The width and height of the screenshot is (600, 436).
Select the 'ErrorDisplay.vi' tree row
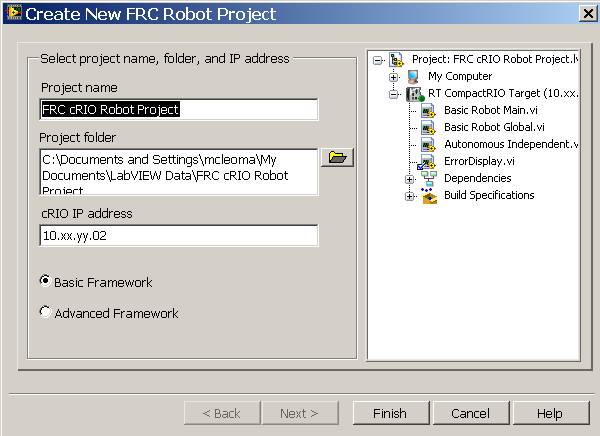pos(479,161)
